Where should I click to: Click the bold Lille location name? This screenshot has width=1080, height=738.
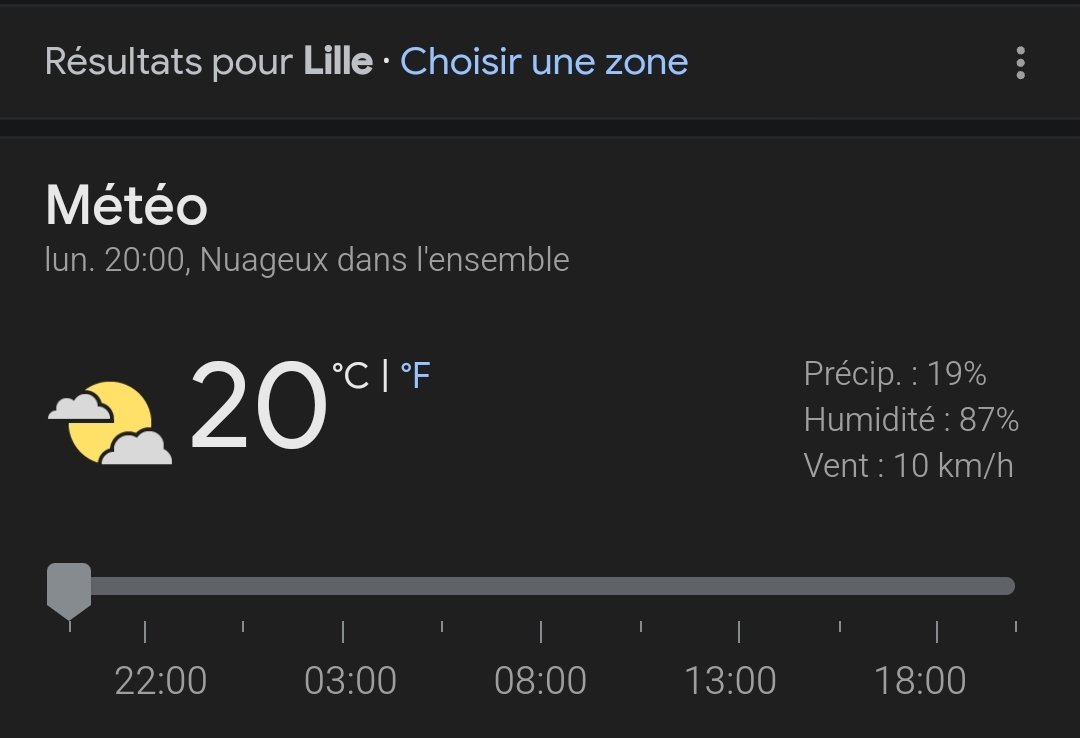click(x=338, y=62)
